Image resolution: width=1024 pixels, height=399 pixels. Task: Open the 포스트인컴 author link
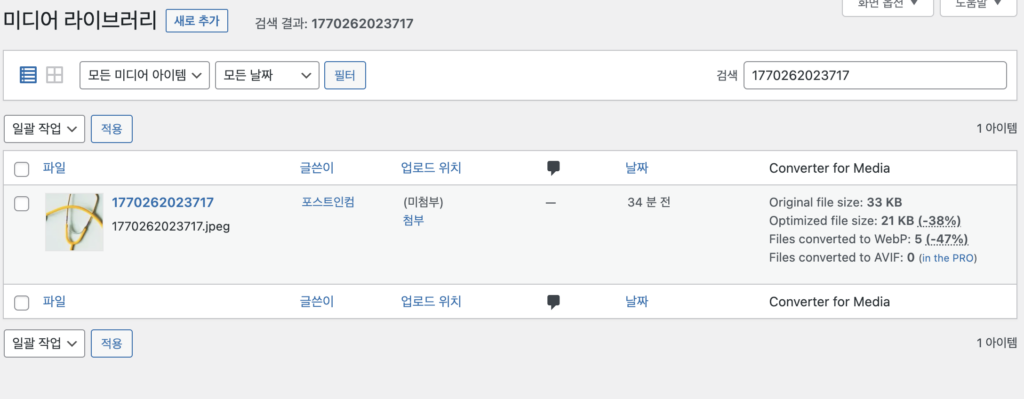pyautogui.click(x=328, y=202)
